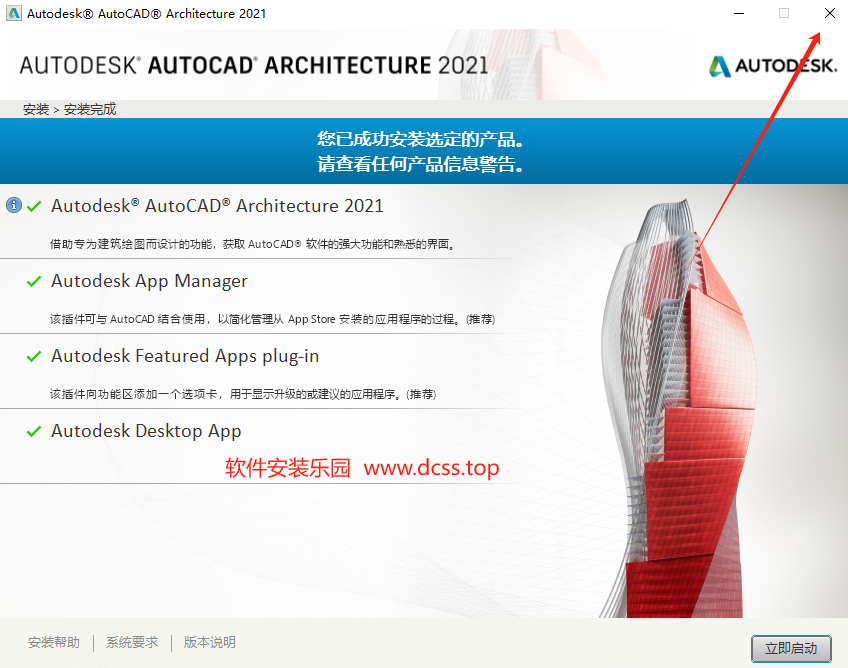Screen dimensions: 848x668
Task: Close the installer window
Action: click(x=830, y=13)
